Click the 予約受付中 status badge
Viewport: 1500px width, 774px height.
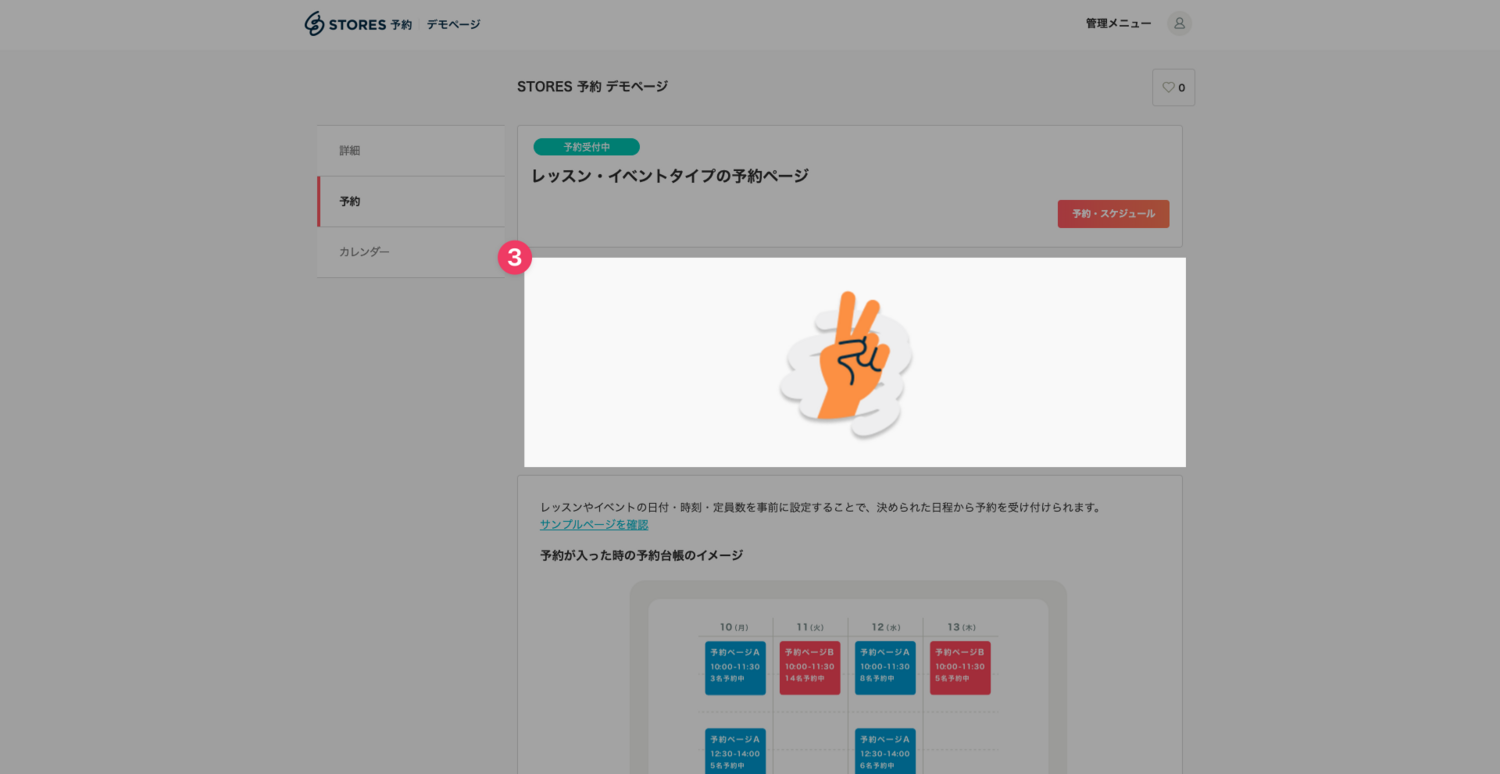(586, 147)
